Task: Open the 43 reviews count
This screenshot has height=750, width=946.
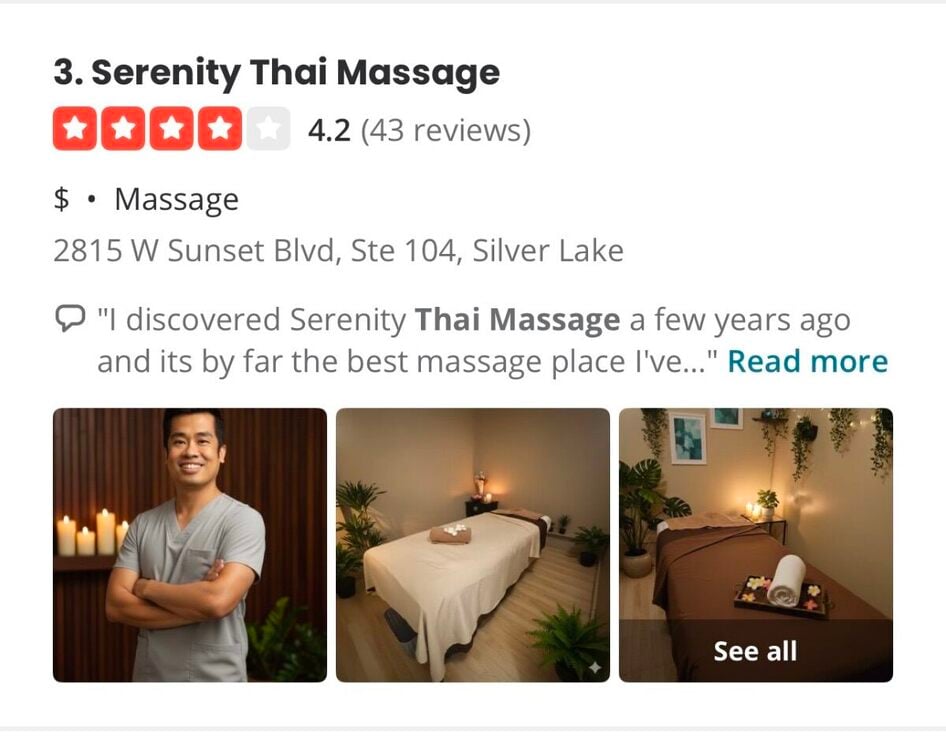Action: point(446,130)
